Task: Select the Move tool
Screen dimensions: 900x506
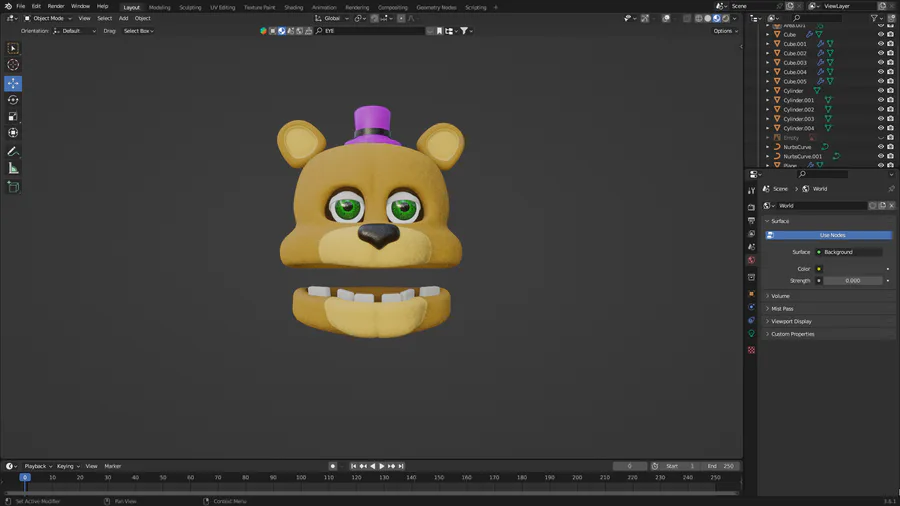Action: click(13, 83)
